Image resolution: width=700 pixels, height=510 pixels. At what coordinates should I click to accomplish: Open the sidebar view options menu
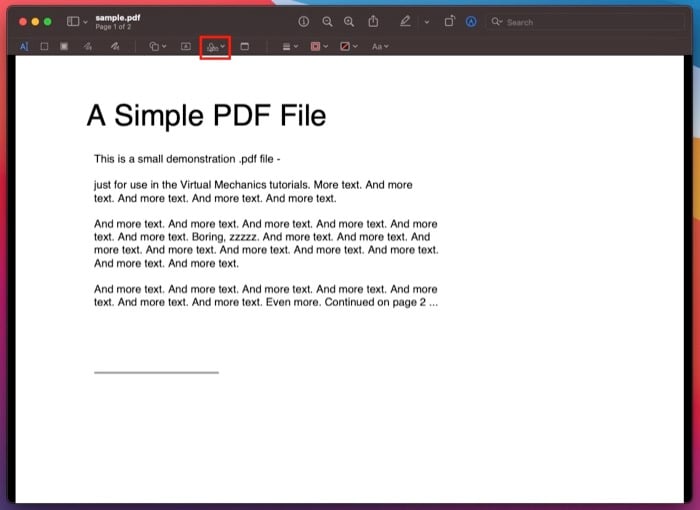[x=77, y=21]
